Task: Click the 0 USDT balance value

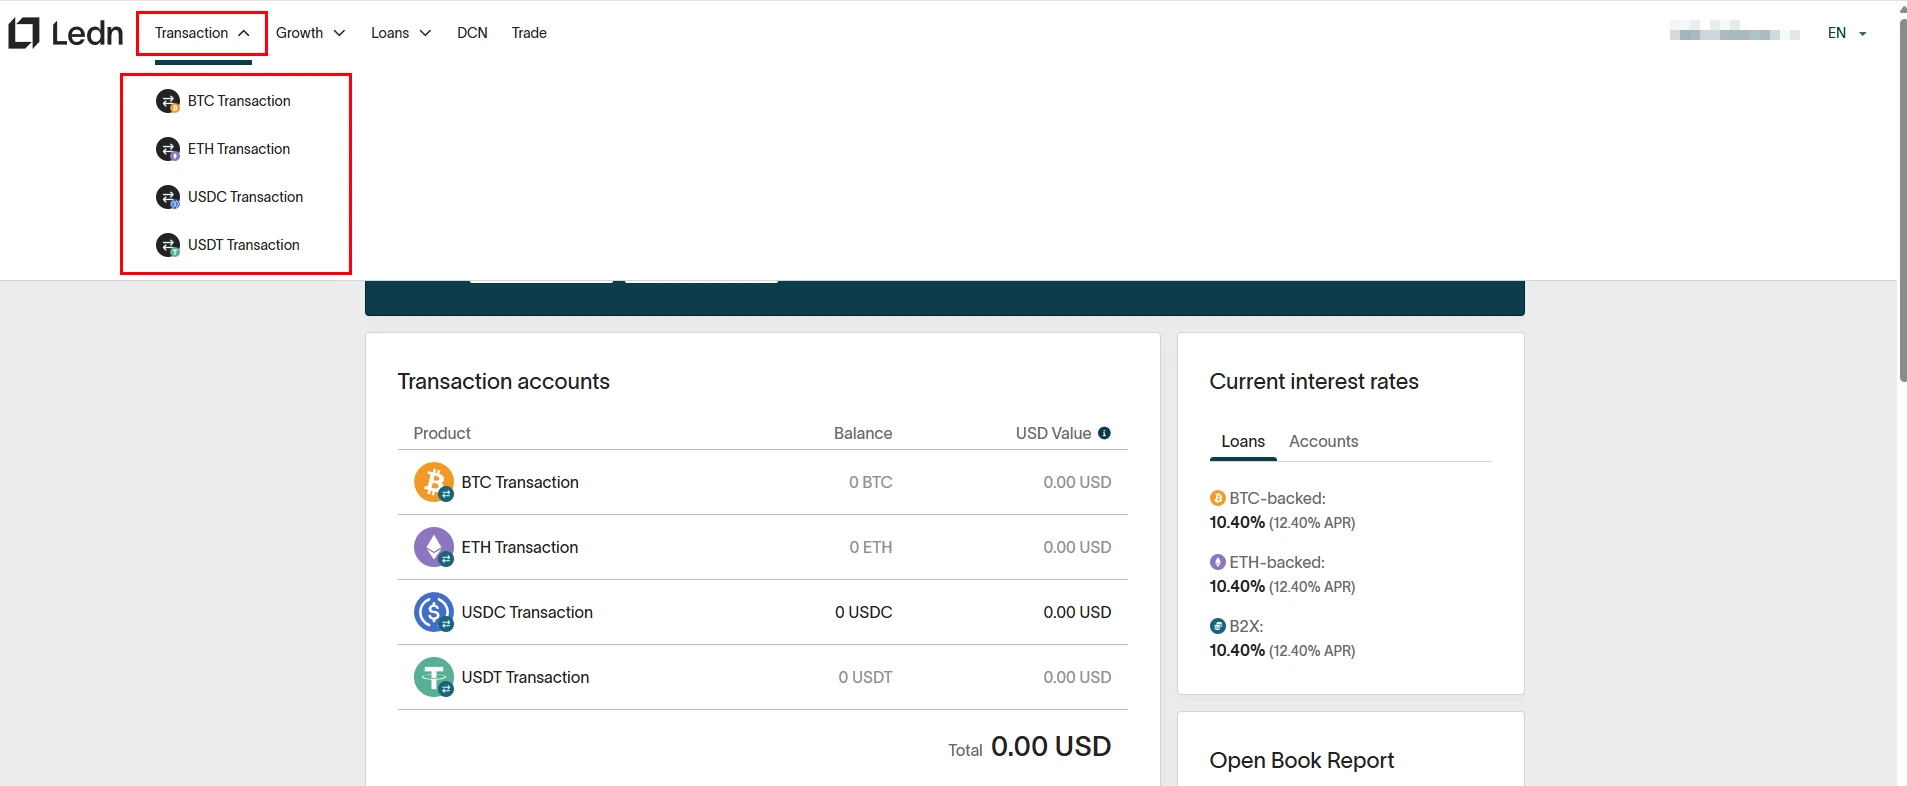Action: (x=866, y=677)
